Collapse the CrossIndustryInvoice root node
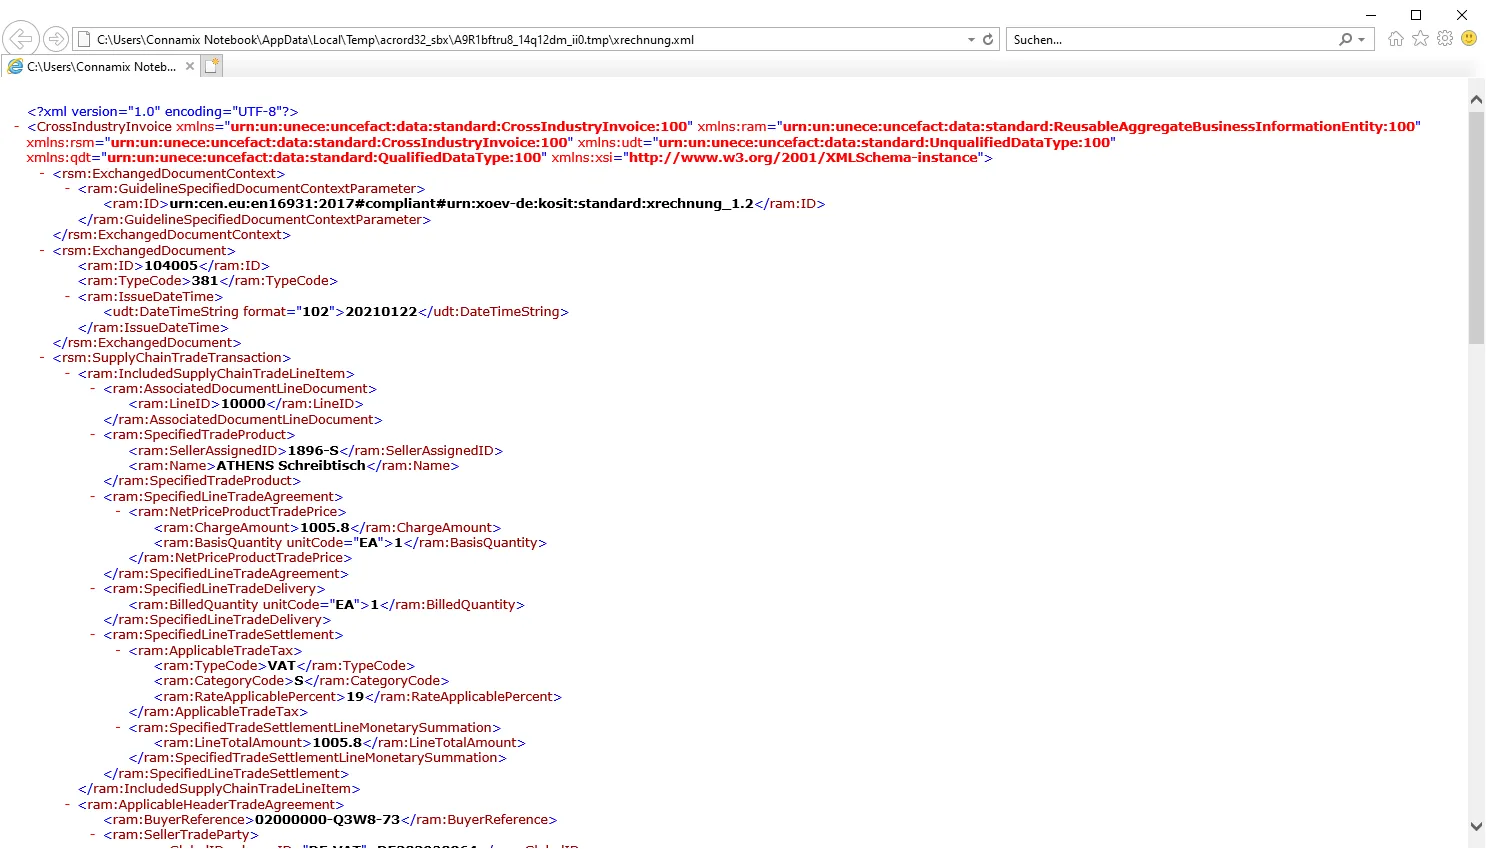 (x=17, y=127)
